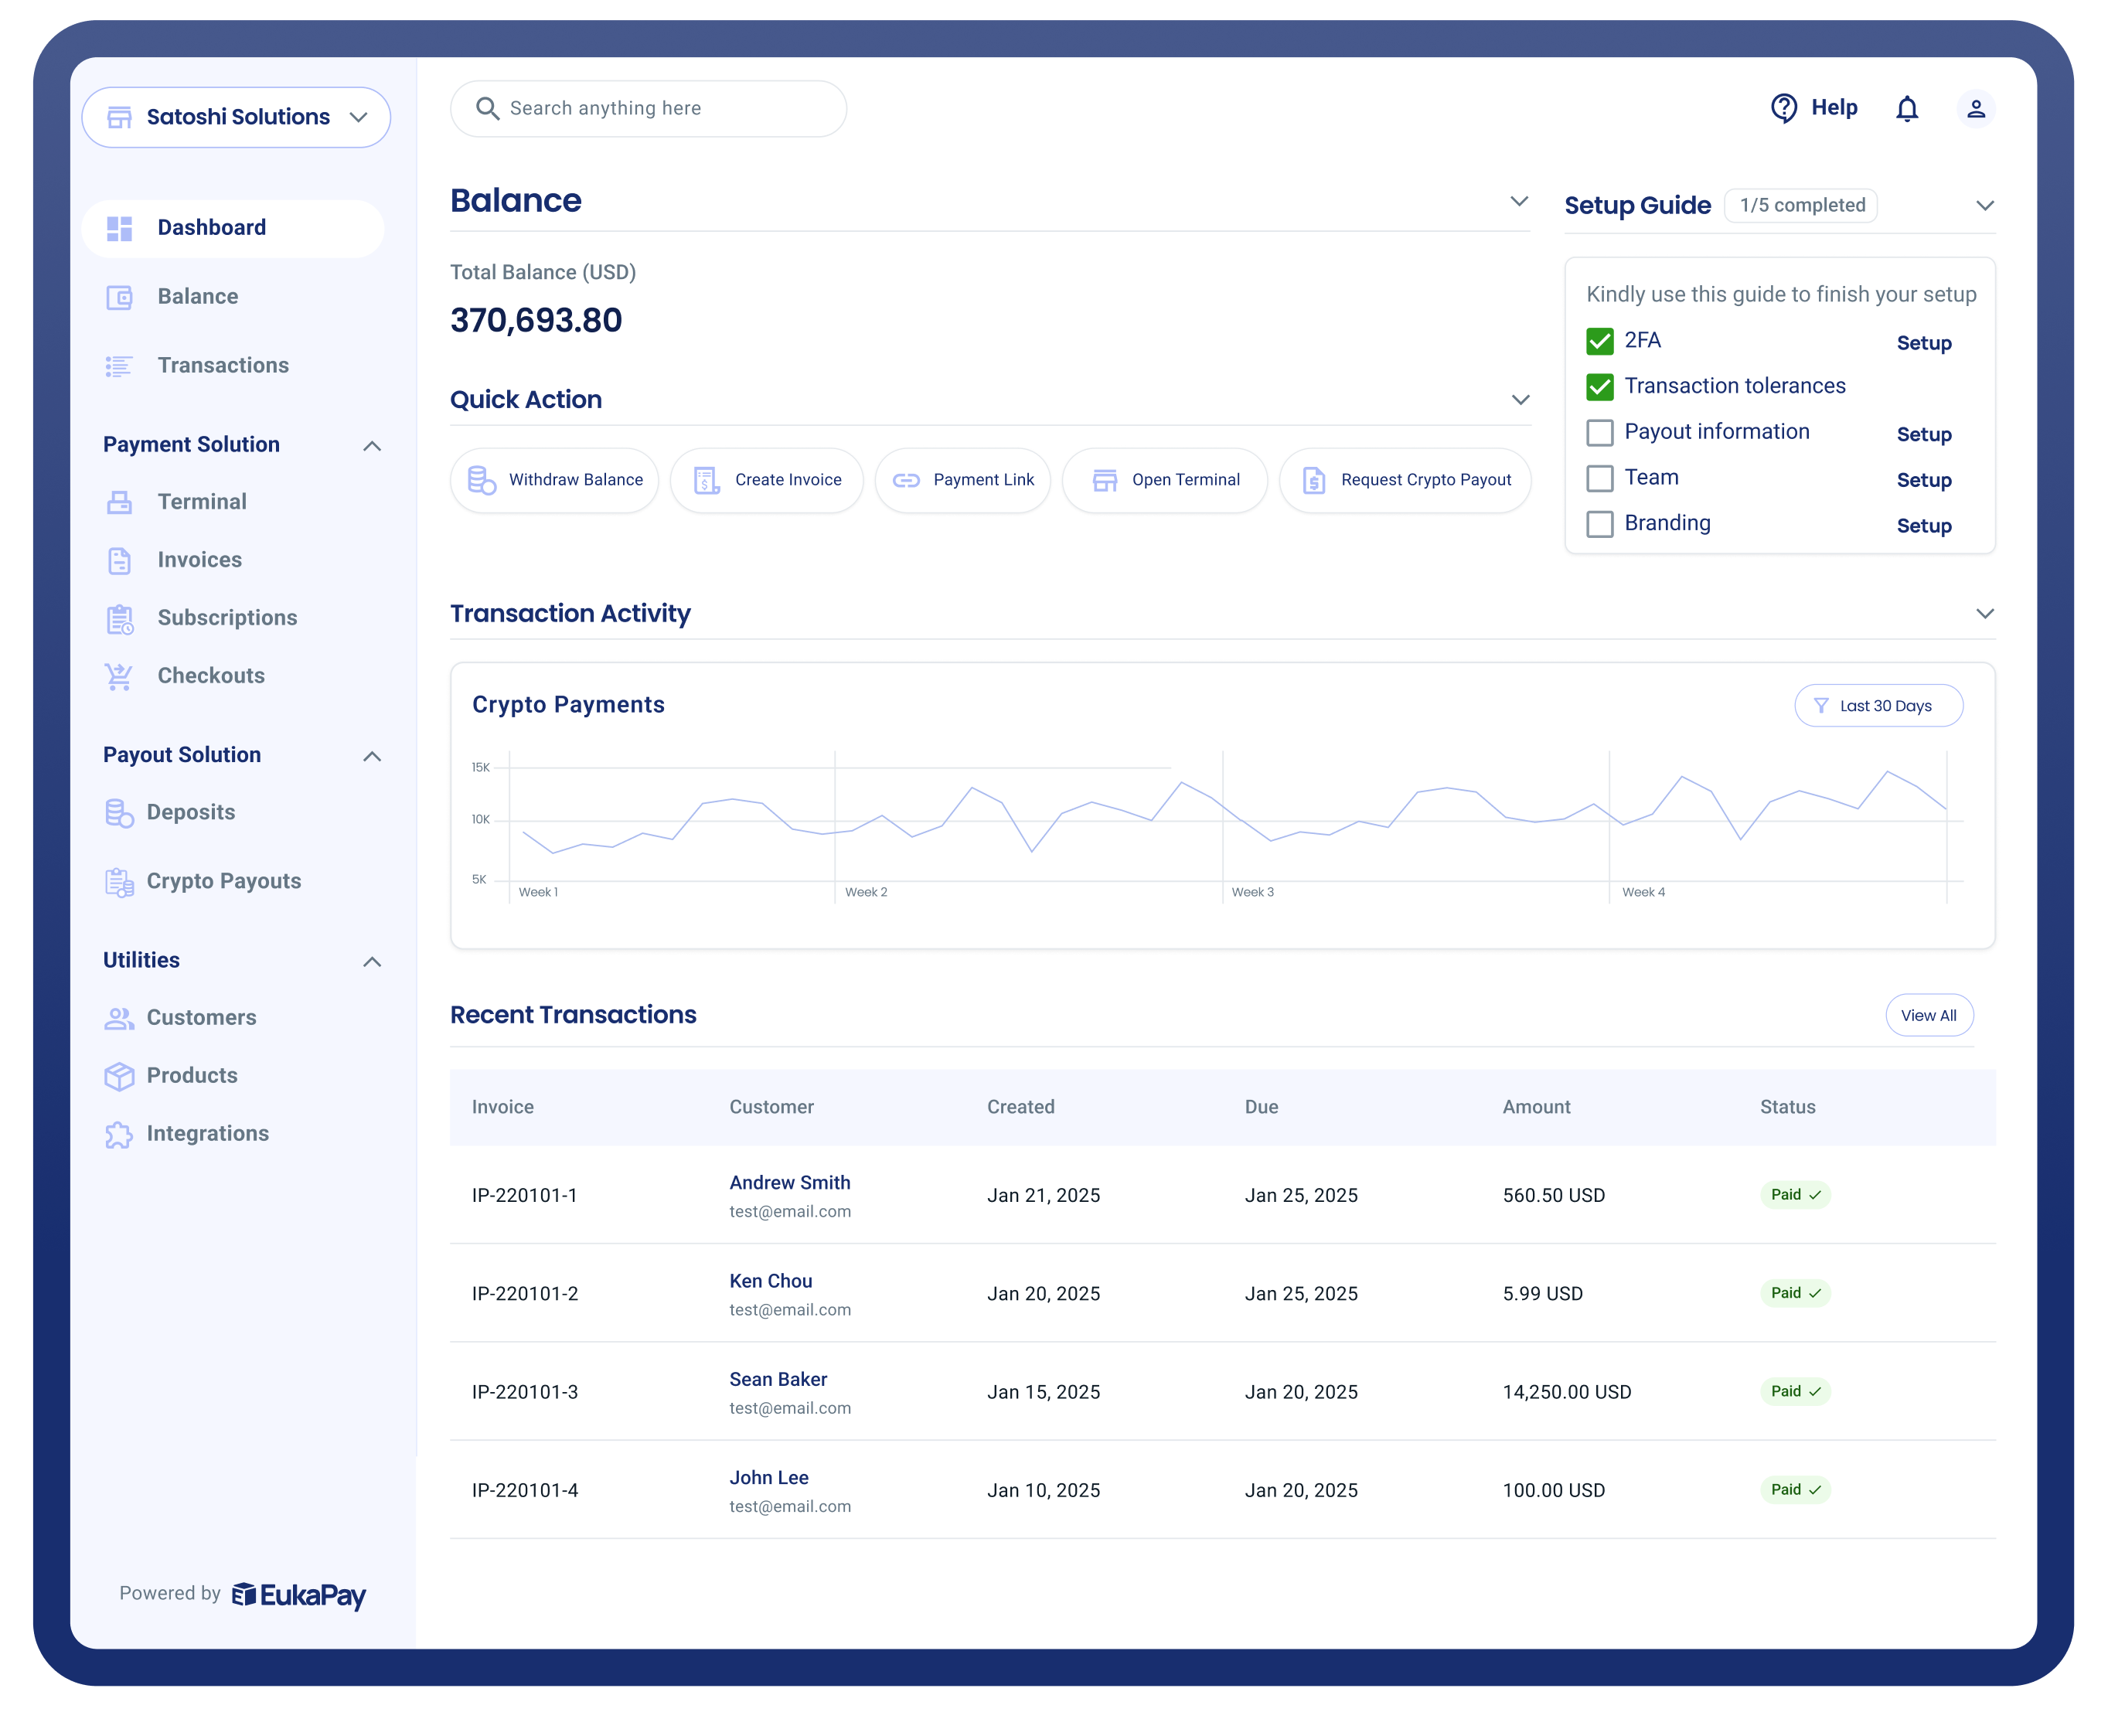The height and width of the screenshot is (1736, 2108).
Task: Check the Team setup checkbox
Action: click(x=1599, y=479)
